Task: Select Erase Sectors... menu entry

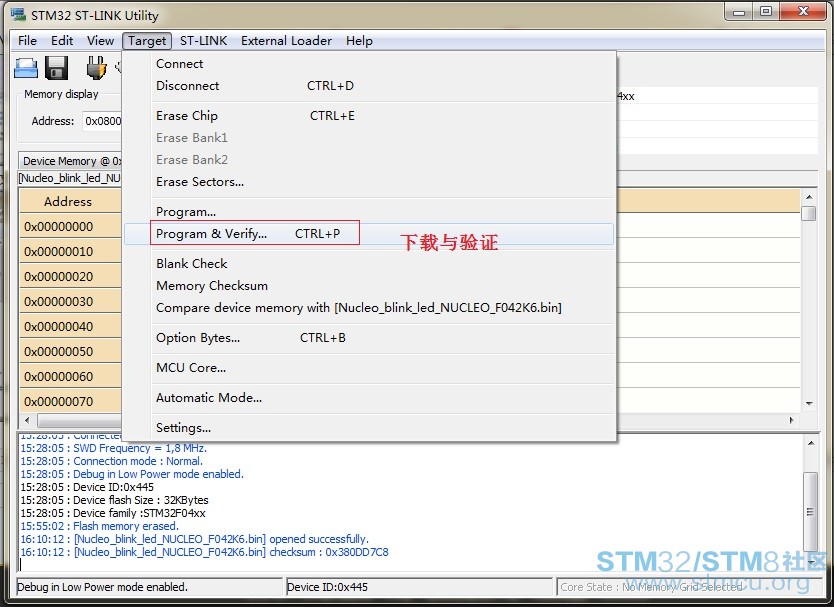Action: pos(369,182)
